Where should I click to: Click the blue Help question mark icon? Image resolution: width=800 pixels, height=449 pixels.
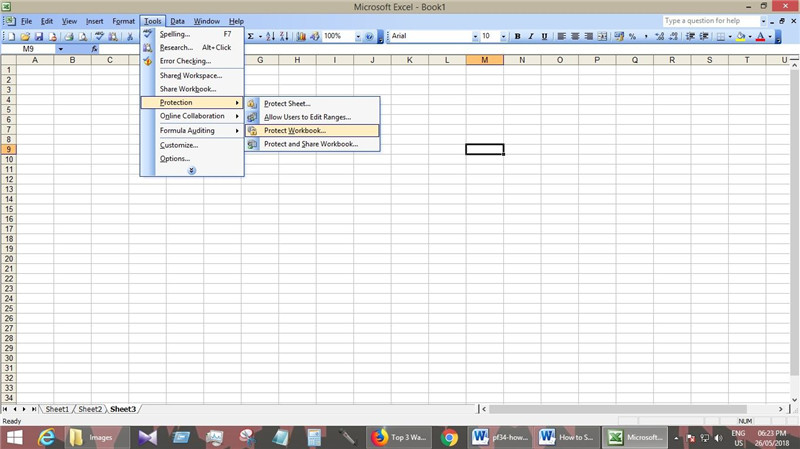click(369, 36)
